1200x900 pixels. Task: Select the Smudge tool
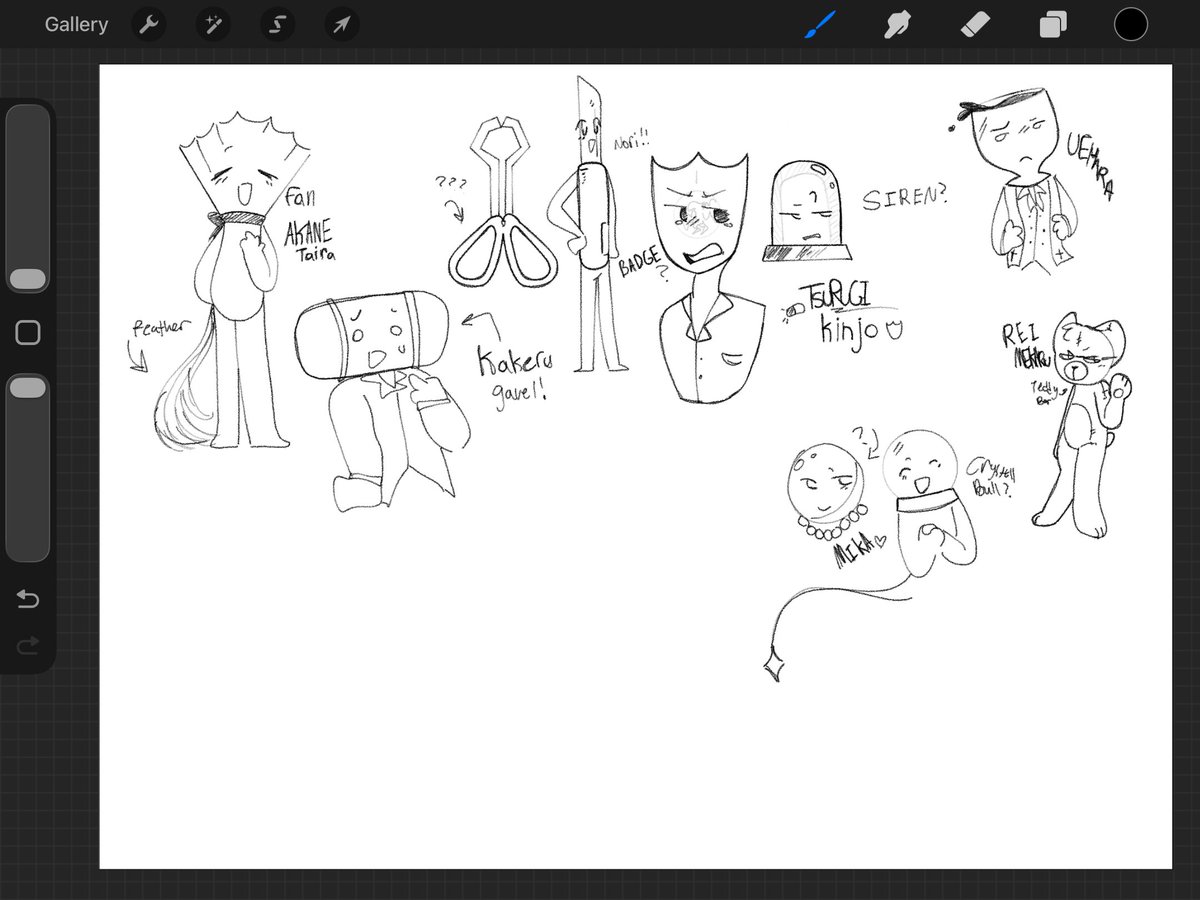coord(897,25)
